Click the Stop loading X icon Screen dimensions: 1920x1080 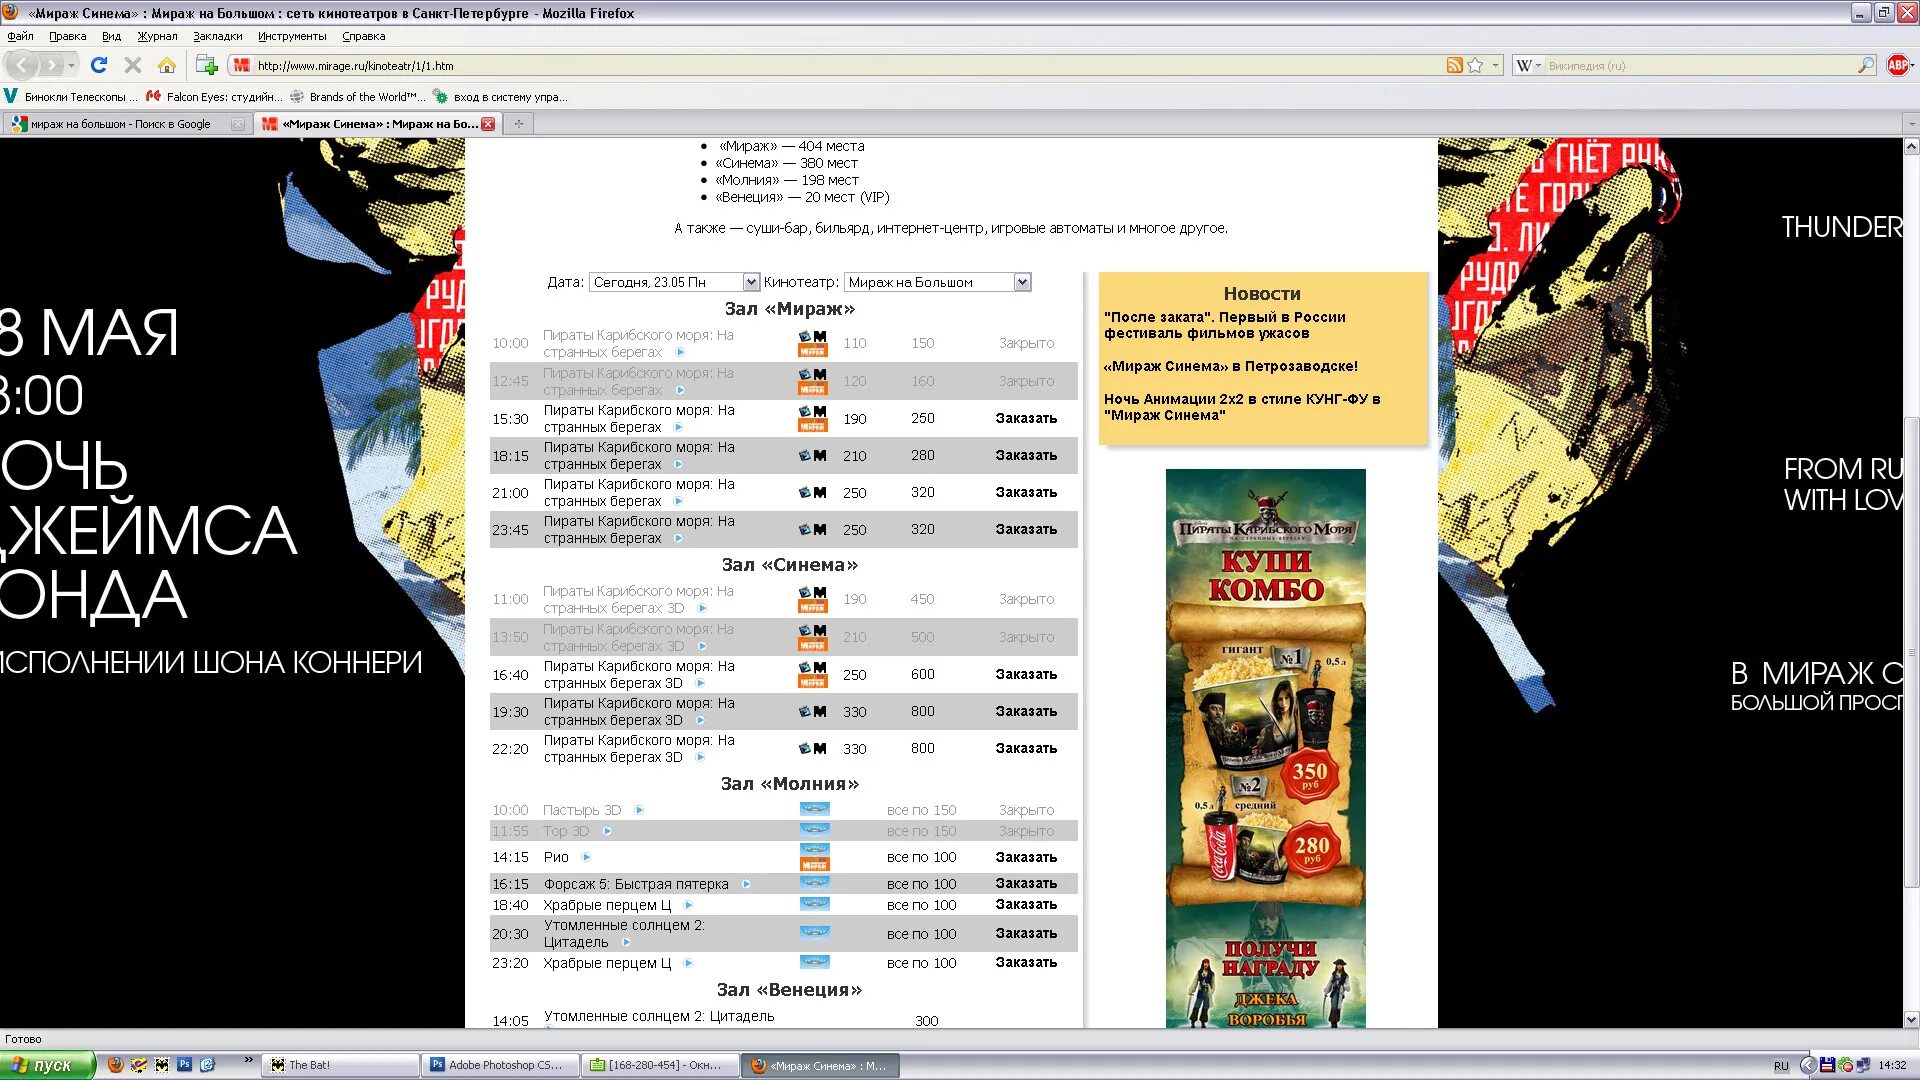[132, 65]
